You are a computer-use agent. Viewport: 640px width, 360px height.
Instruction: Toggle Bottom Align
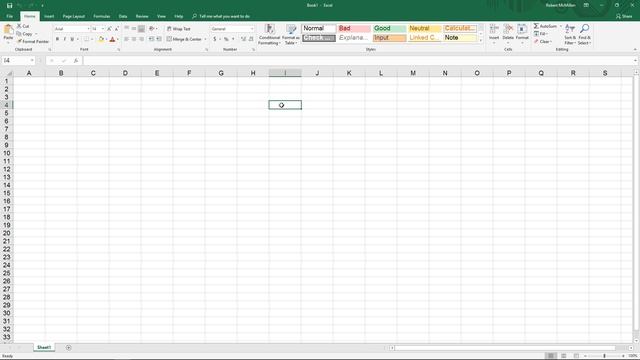(x=141, y=29)
